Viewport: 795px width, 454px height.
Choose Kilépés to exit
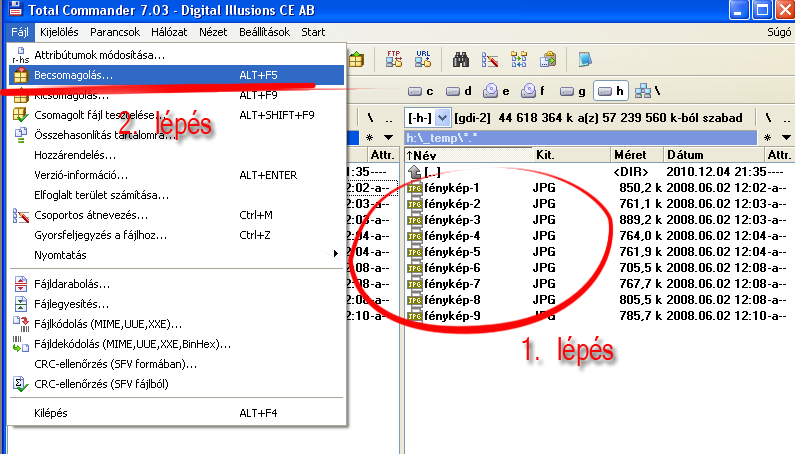176,413
